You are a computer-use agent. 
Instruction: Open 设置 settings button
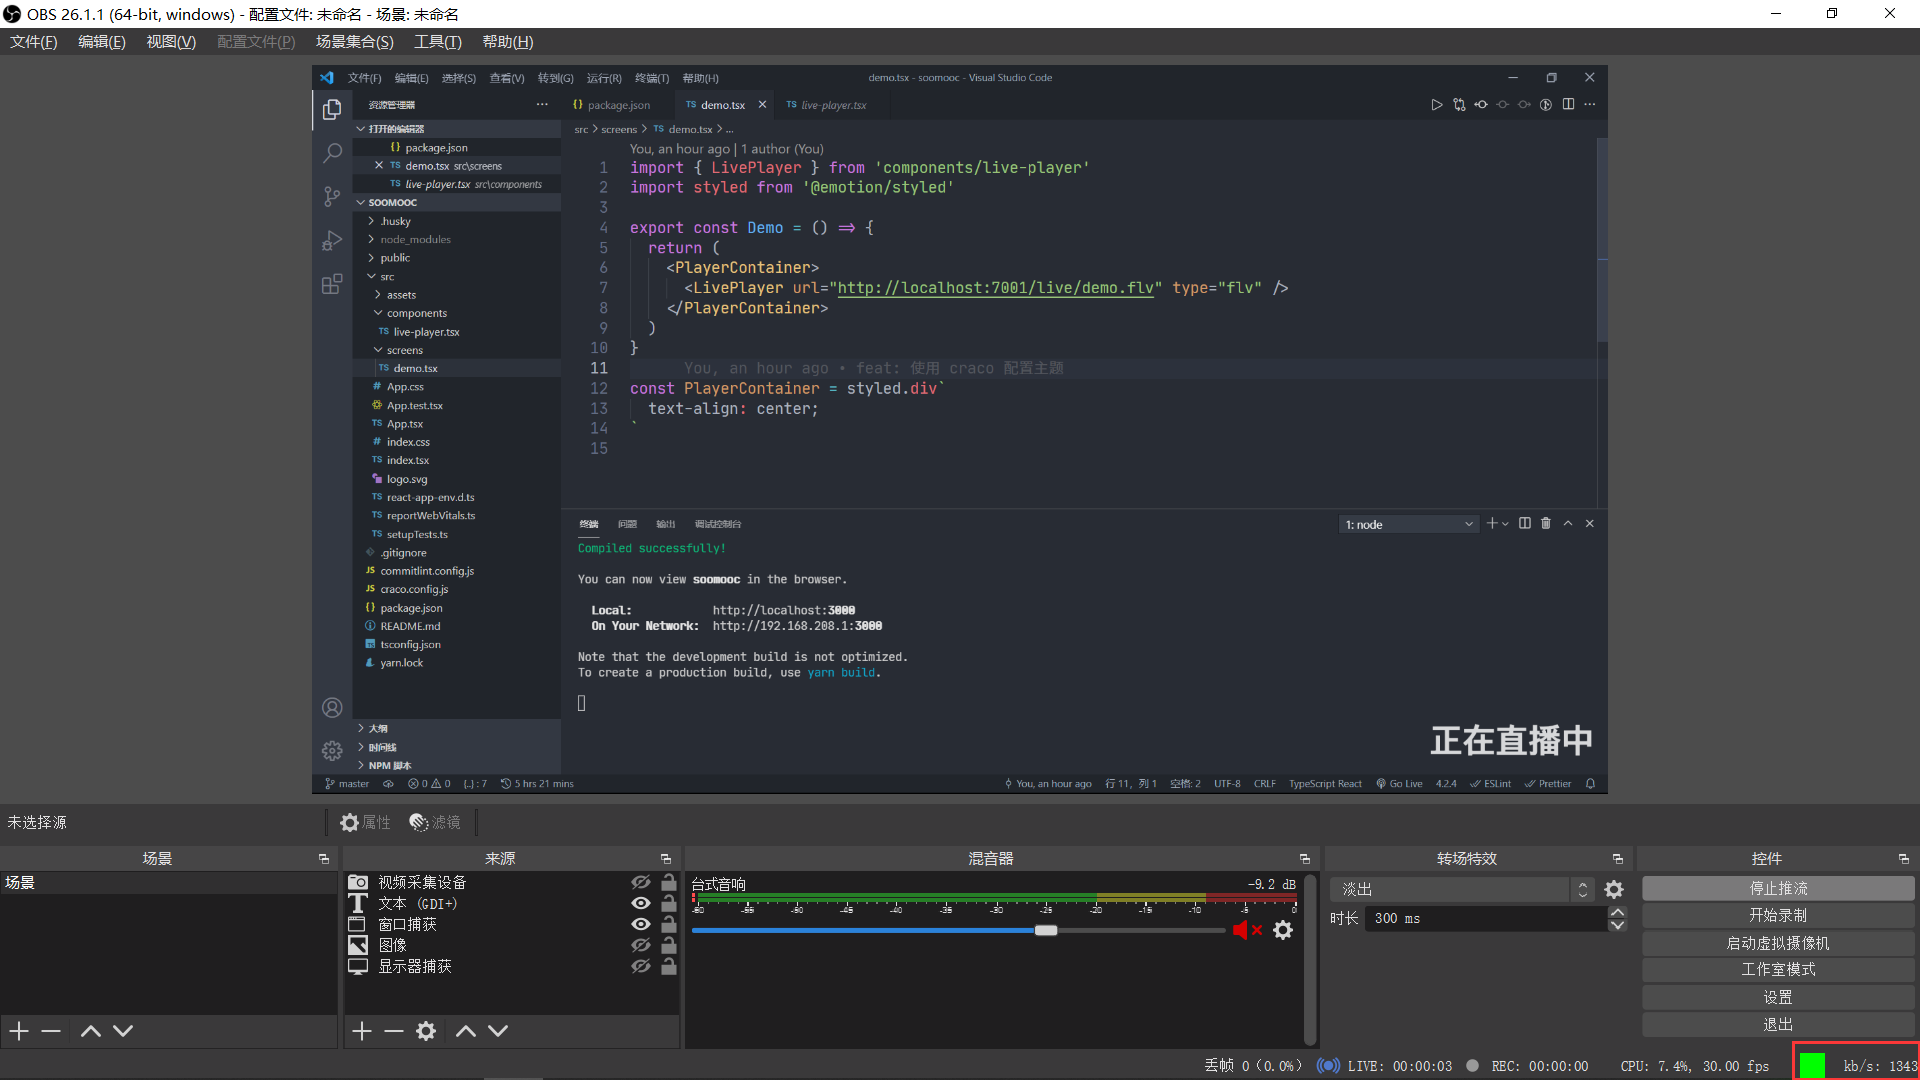point(1778,997)
